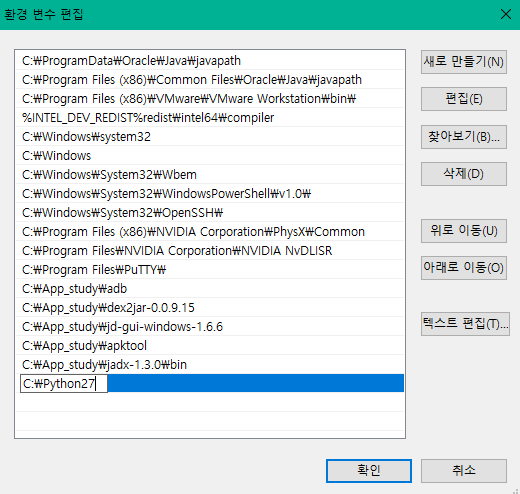The height and width of the screenshot is (494, 520).
Task: Click the 편집(E) button
Action: (464, 99)
